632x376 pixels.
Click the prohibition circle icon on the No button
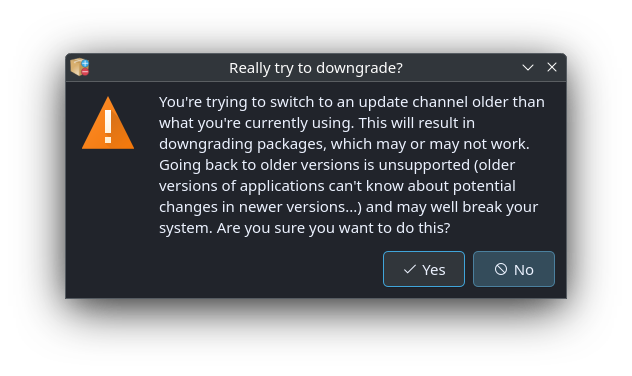(x=501, y=269)
